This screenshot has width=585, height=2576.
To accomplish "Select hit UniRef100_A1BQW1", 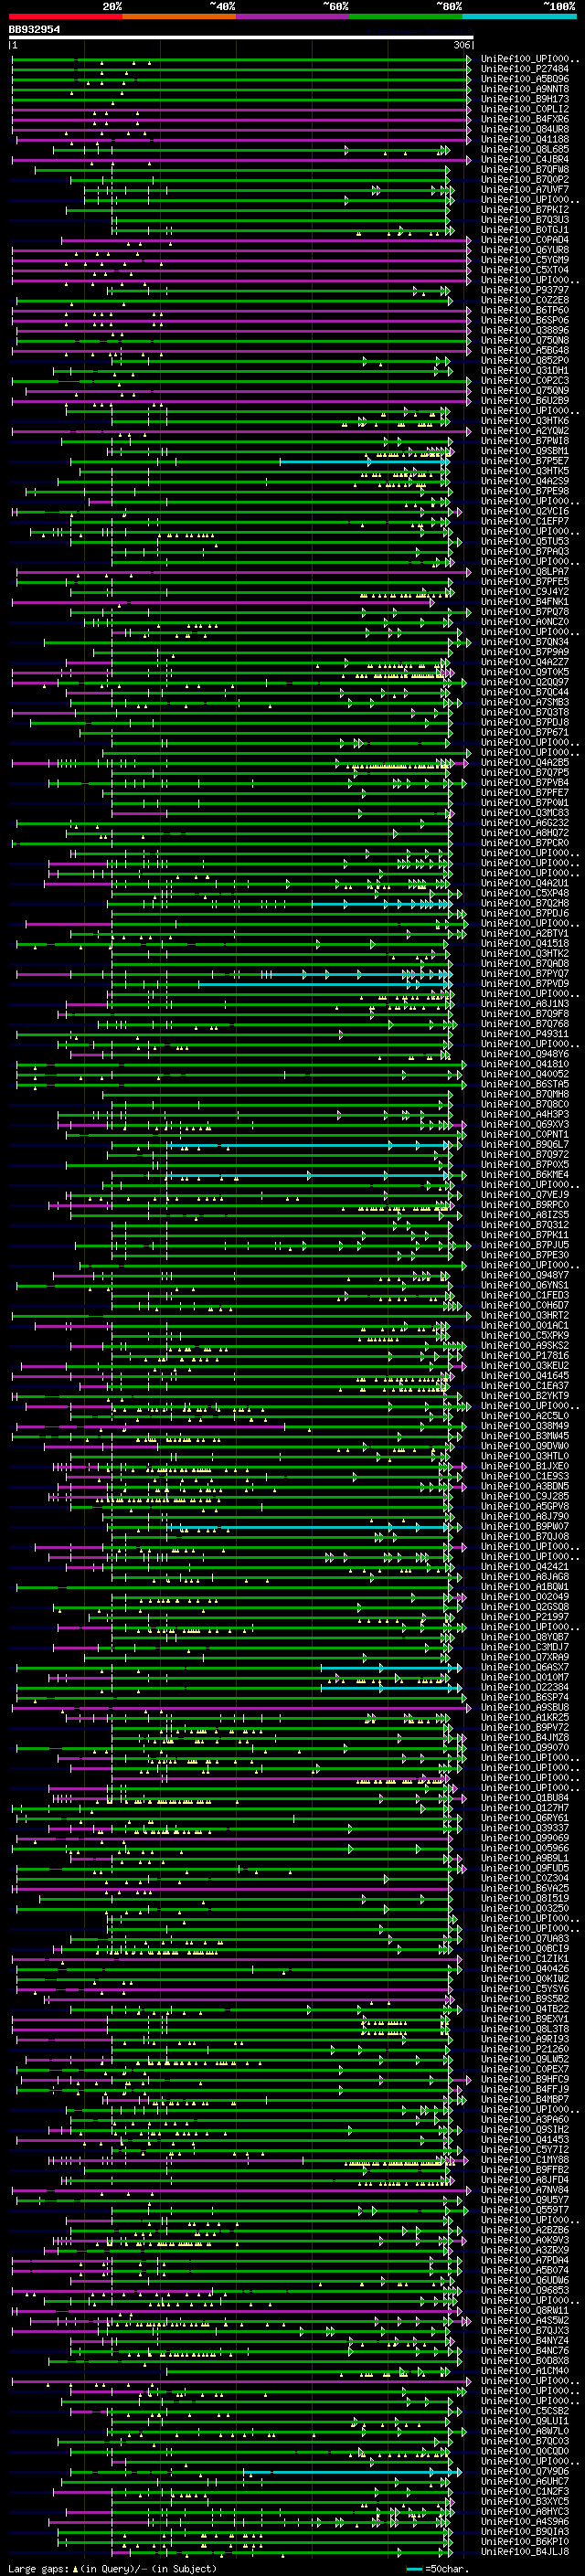I will tap(525, 1587).
